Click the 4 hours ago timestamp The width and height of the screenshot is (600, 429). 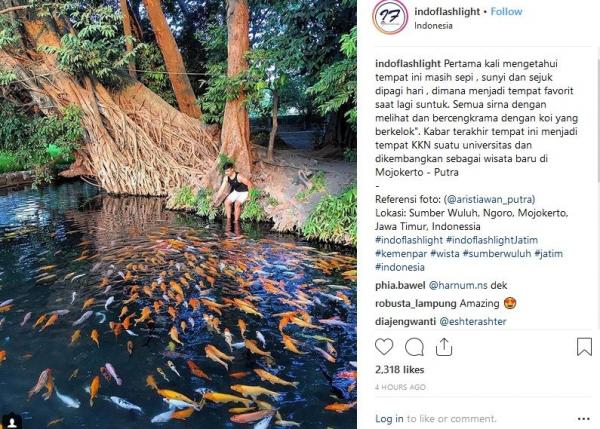click(x=400, y=386)
